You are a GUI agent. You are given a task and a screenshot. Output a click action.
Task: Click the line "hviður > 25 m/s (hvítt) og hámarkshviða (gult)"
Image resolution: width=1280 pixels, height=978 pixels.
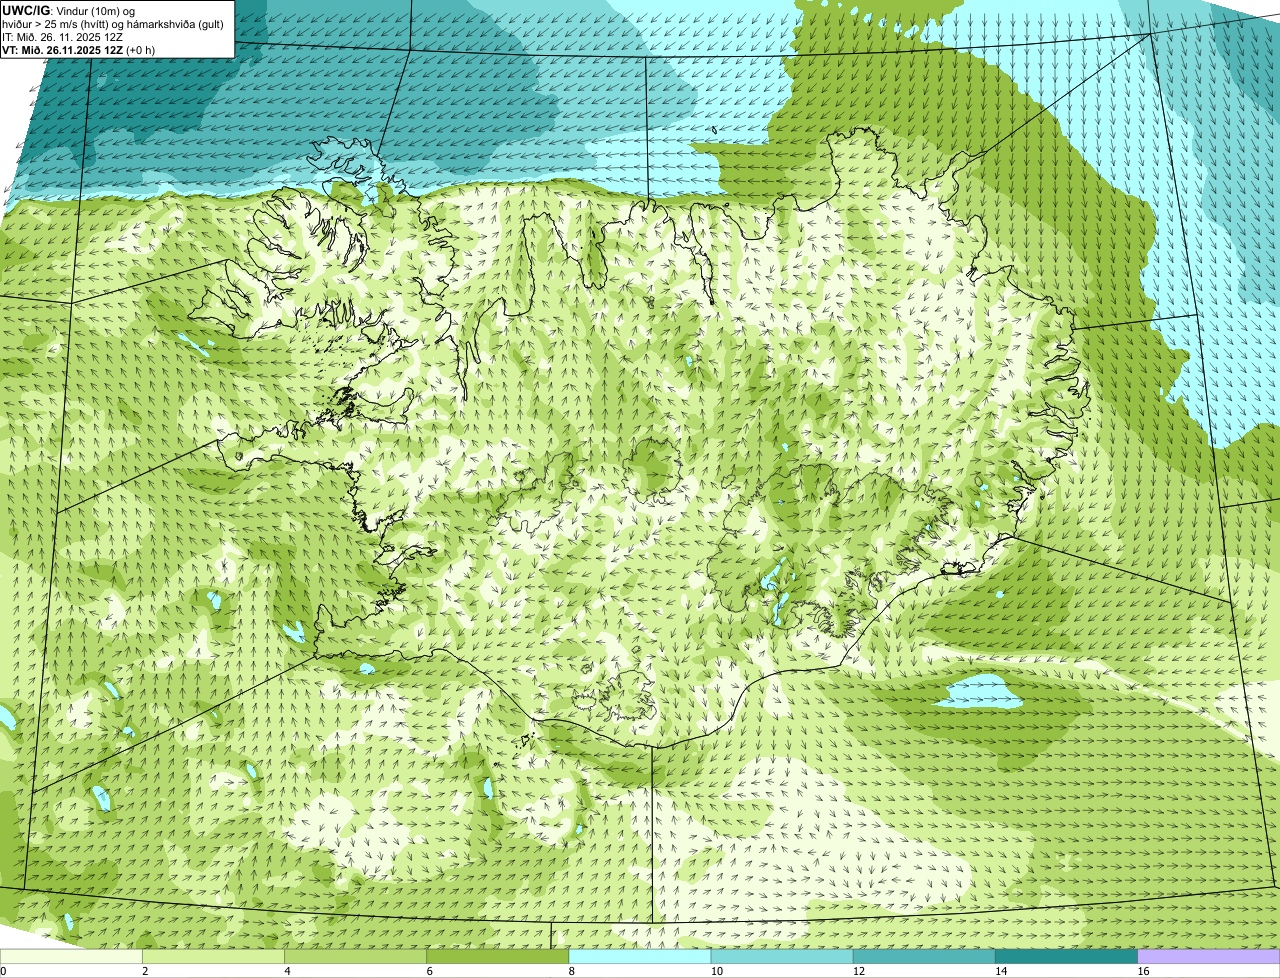[x=113, y=24]
